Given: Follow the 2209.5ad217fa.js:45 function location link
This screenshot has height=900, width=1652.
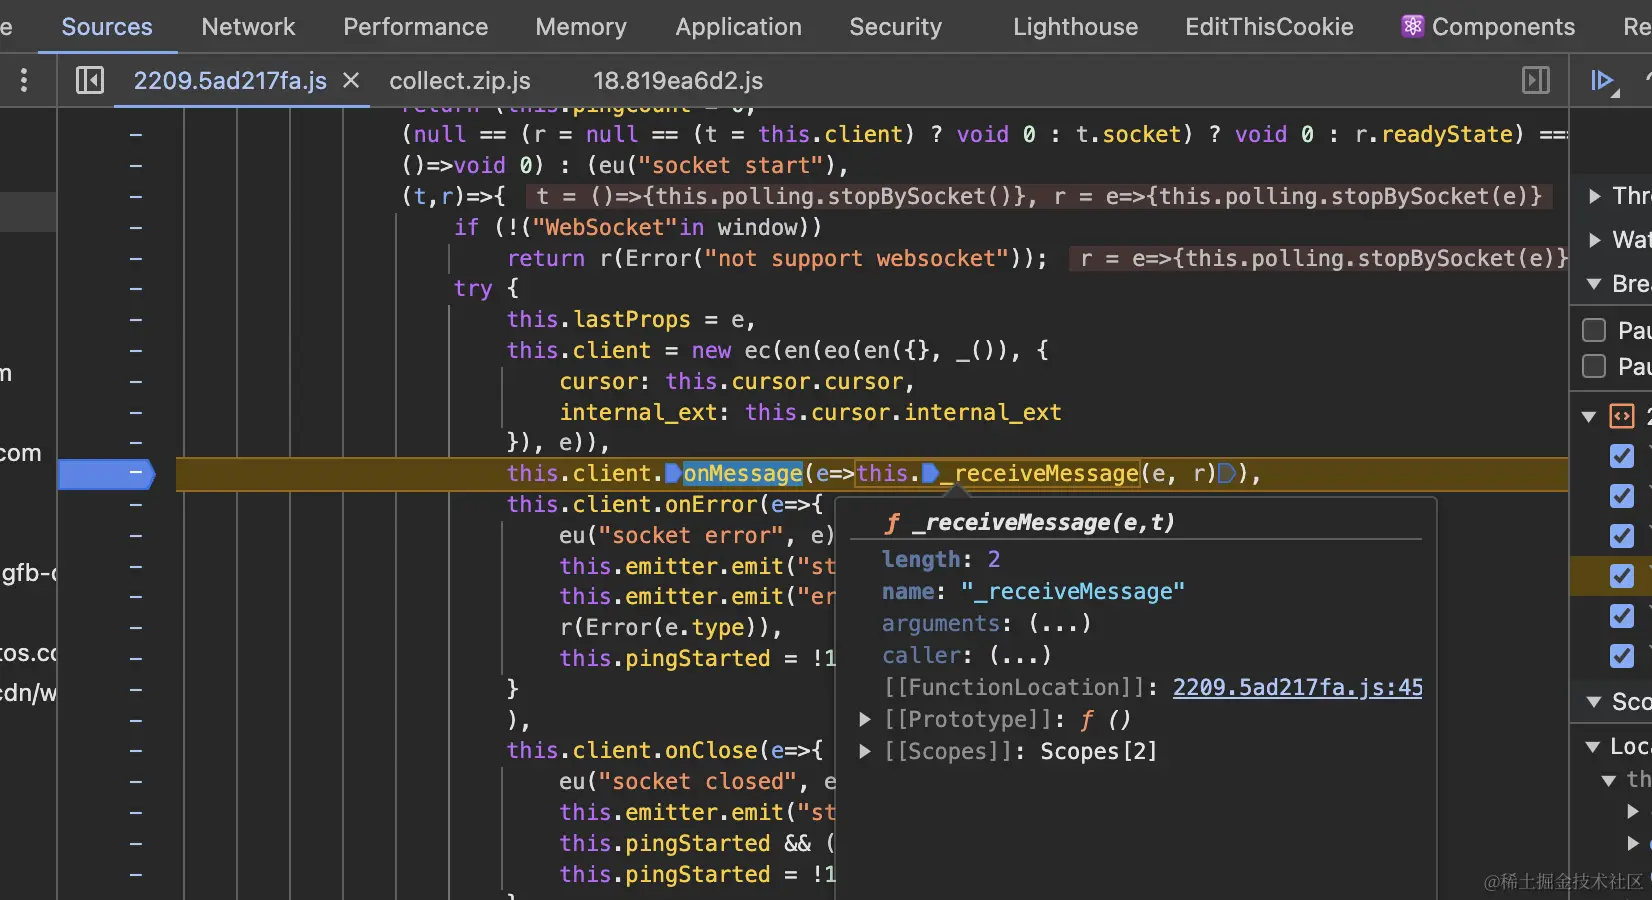Looking at the screenshot, I should click(1298, 687).
